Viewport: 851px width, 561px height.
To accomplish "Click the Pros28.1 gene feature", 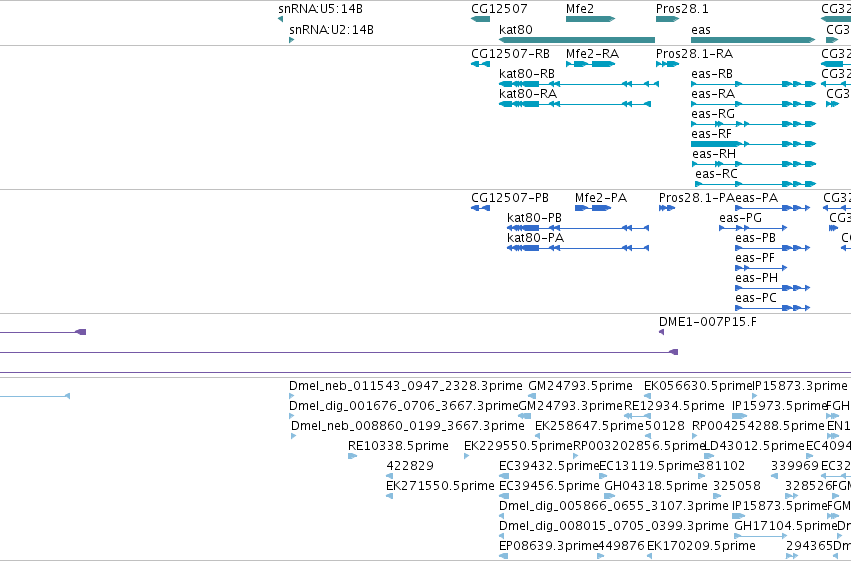I will [668, 19].
